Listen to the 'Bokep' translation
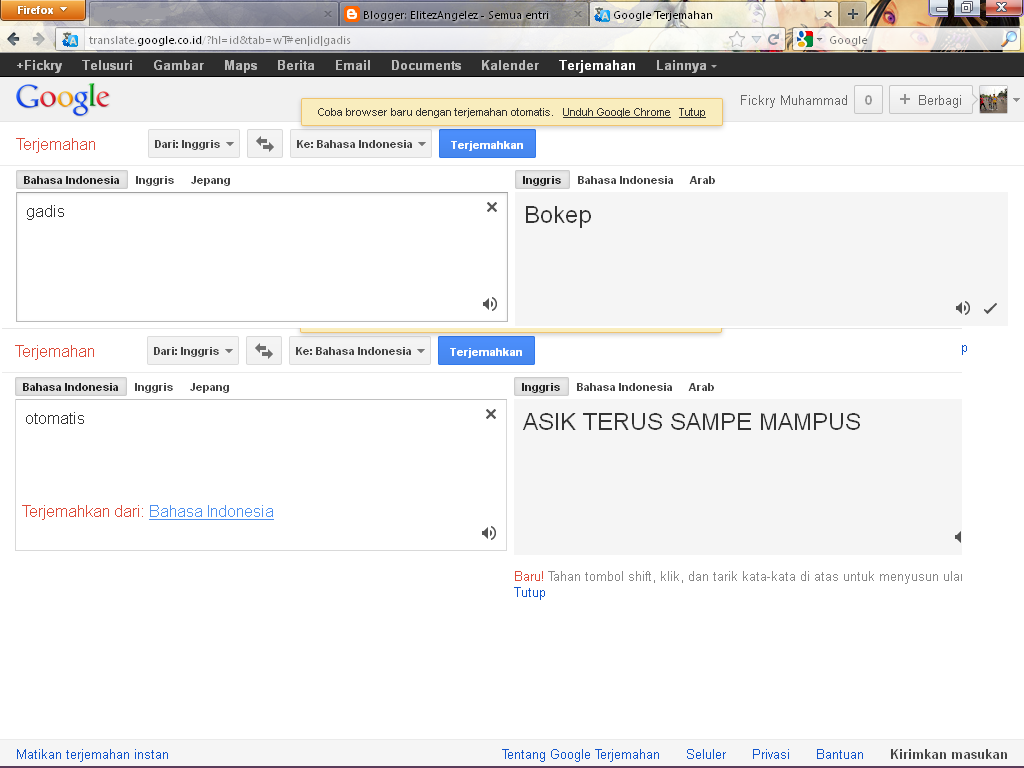The image size is (1024, 768). [963, 308]
